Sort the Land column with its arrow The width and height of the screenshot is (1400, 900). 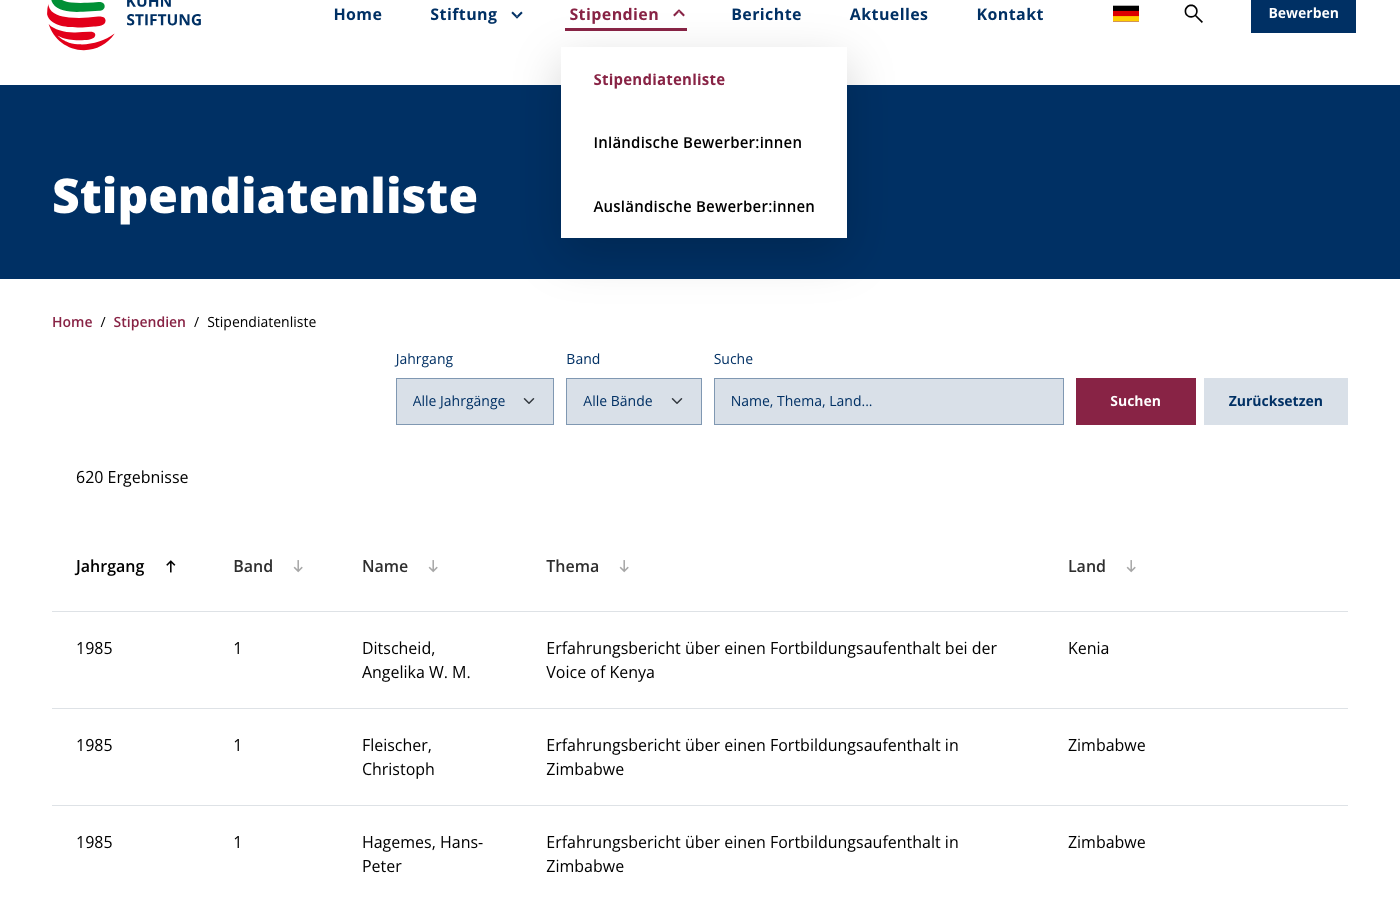pos(1131,566)
